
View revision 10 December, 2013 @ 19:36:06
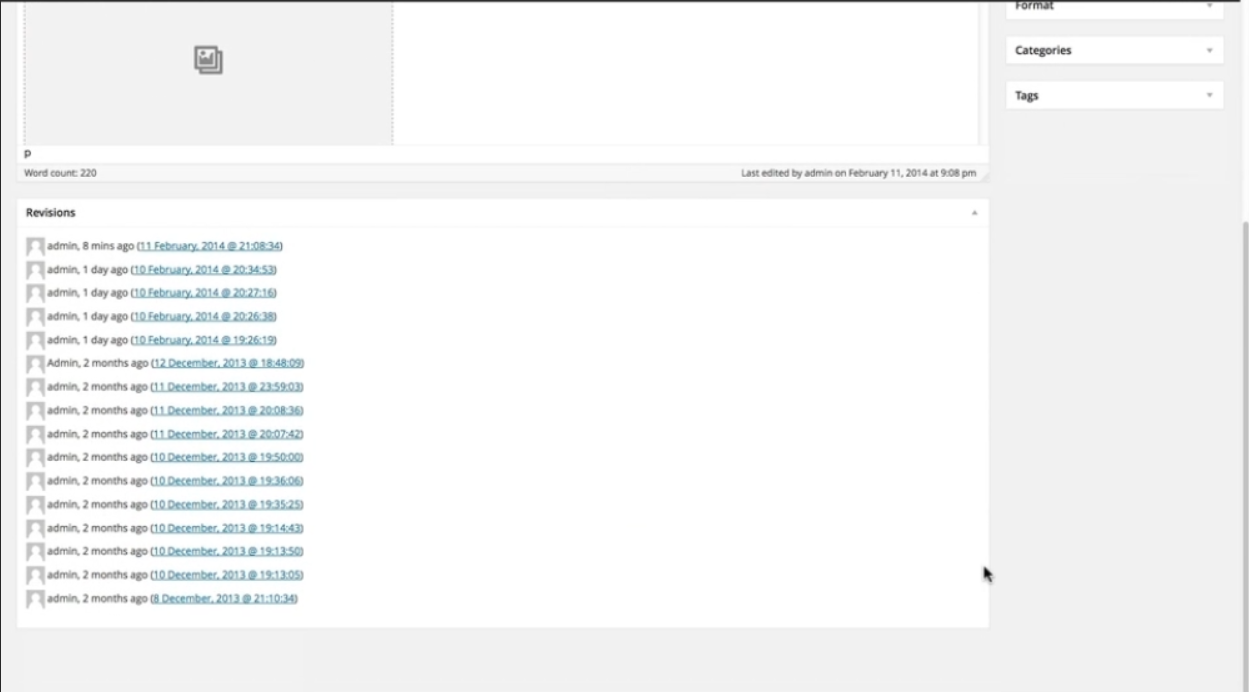click(228, 481)
